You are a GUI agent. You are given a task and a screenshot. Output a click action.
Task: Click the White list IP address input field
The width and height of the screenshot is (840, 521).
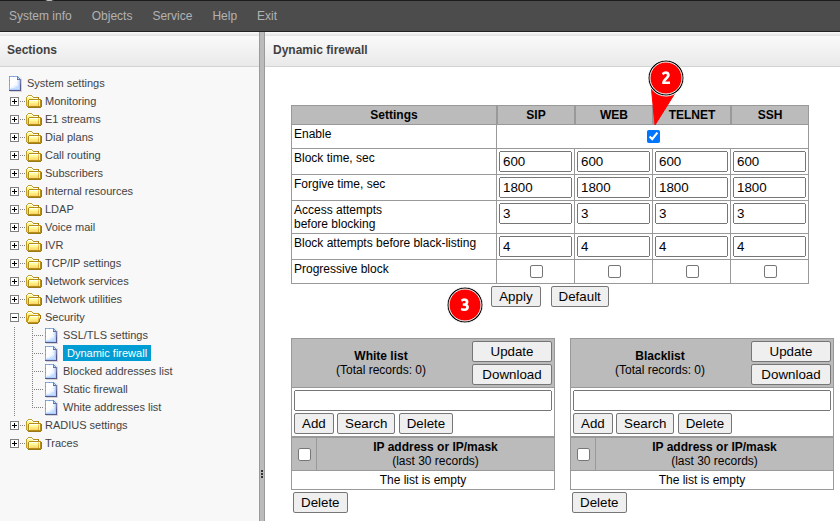click(x=423, y=401)
